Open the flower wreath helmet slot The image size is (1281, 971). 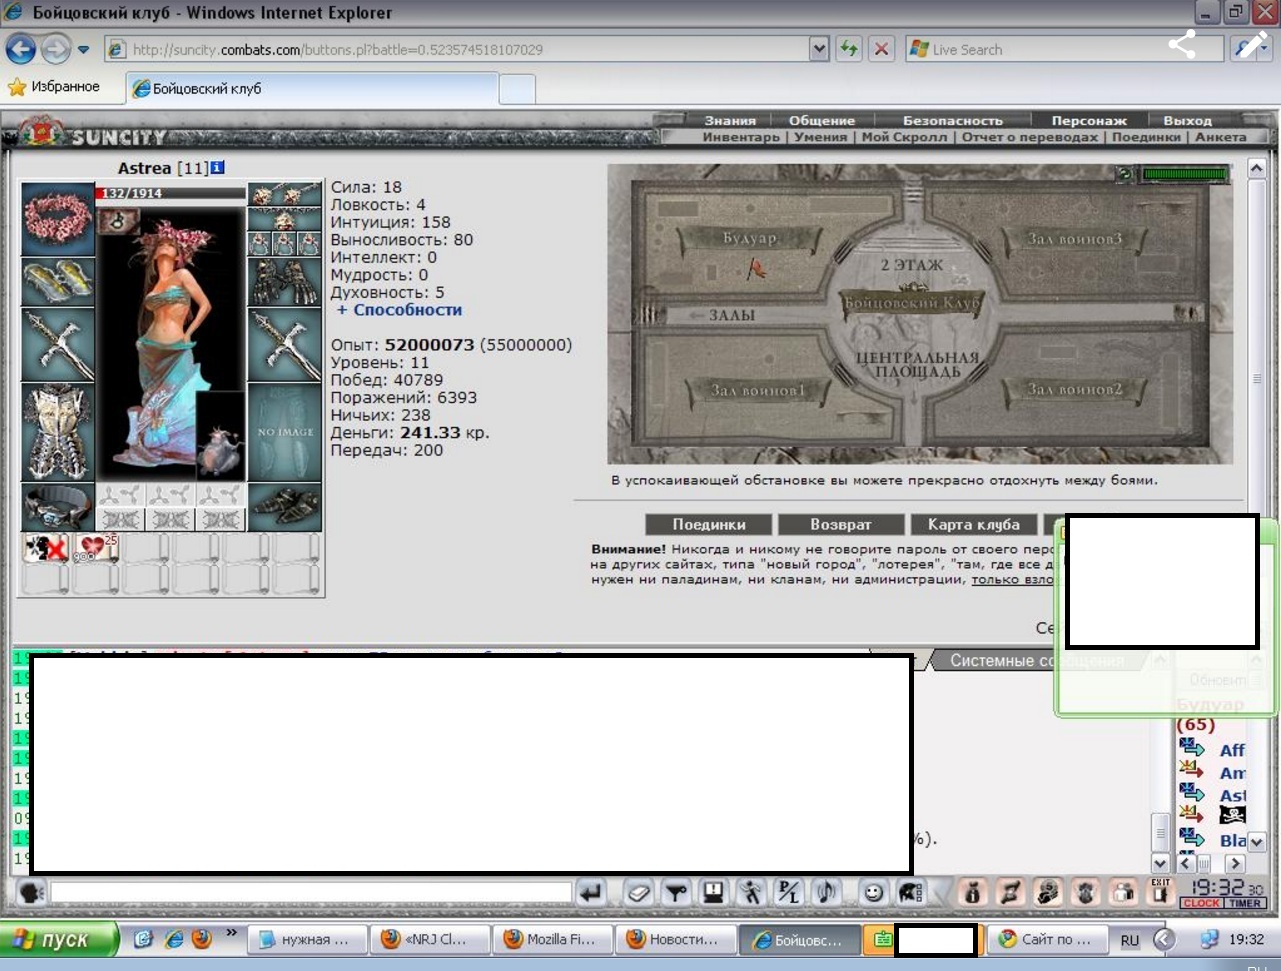pyautogui.click(x=58, y=218)
